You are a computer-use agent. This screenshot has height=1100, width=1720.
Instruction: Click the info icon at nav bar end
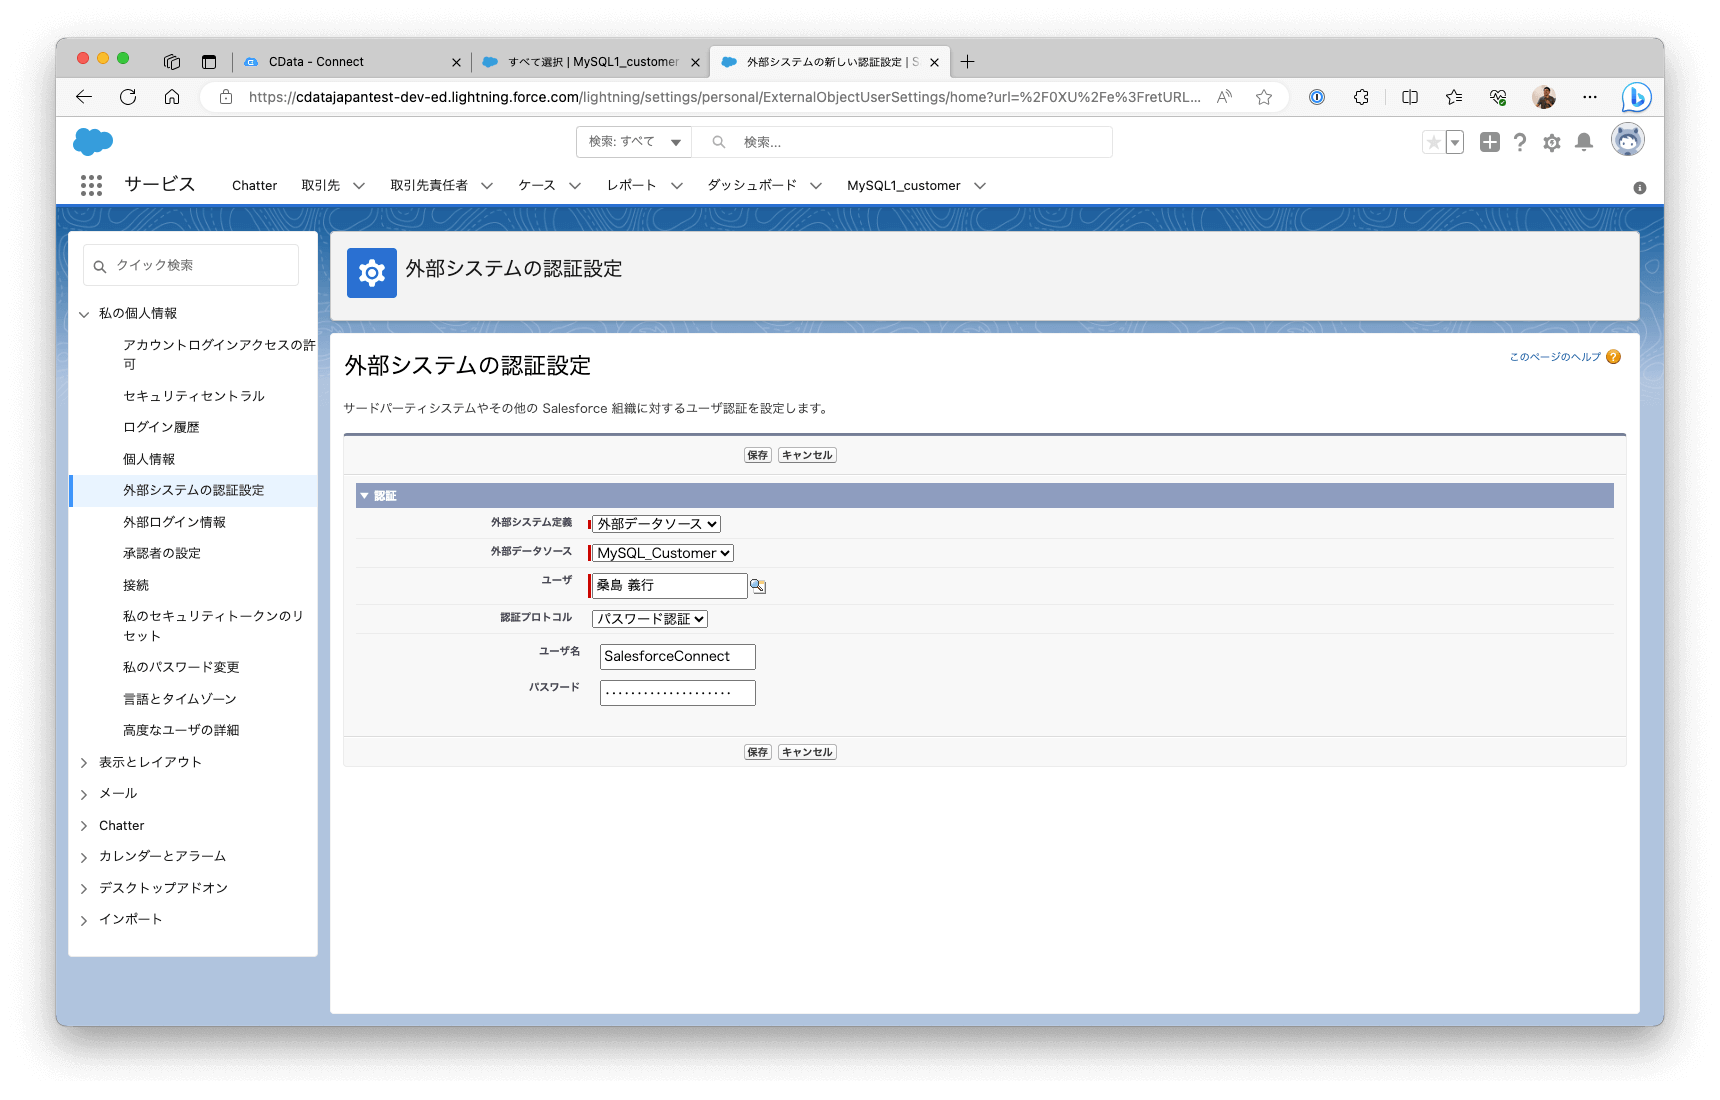(x=1640, y=188)
